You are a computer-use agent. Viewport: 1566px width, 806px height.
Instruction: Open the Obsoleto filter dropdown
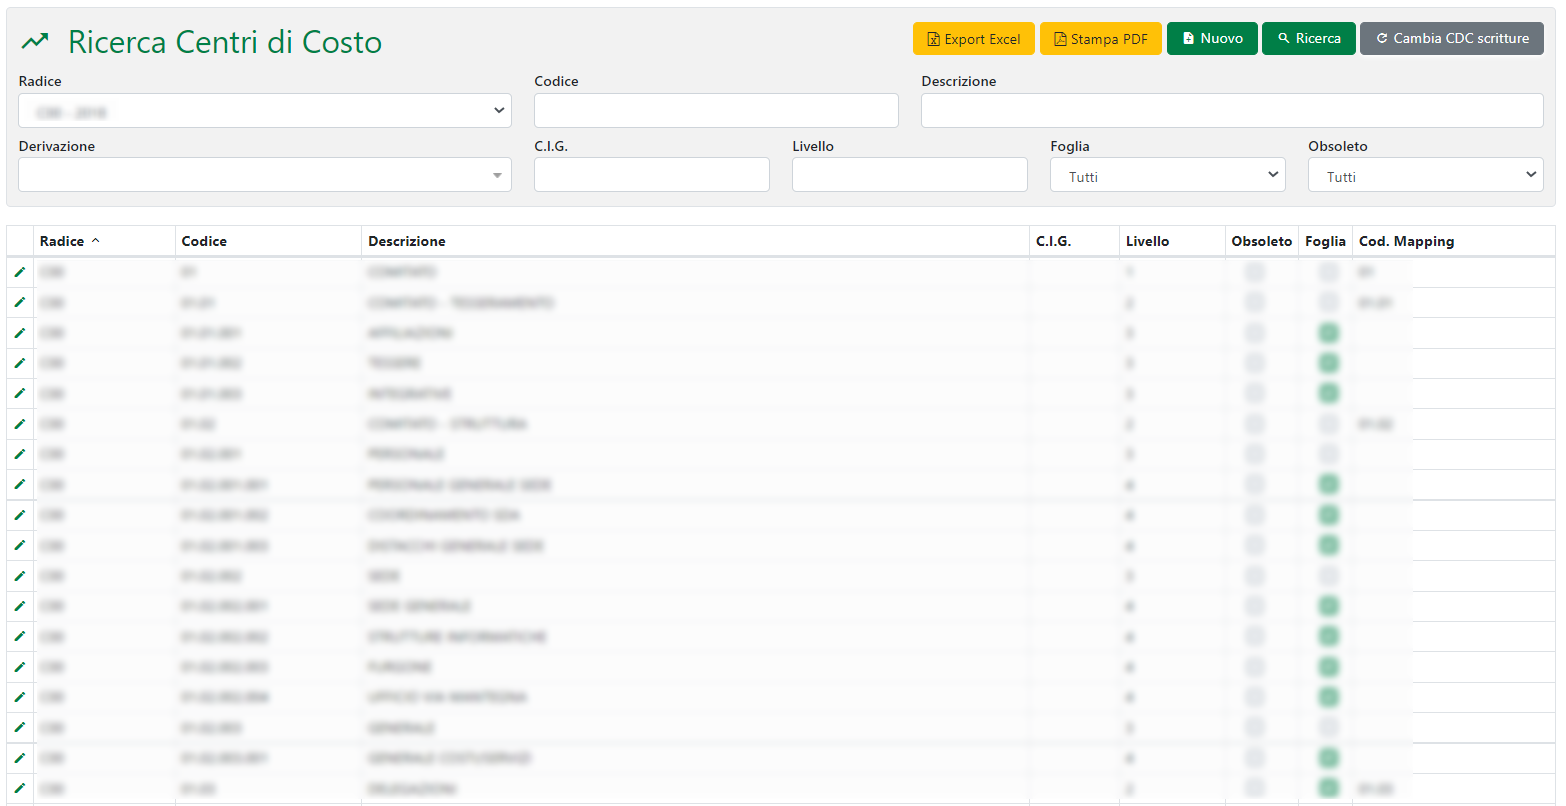click(1425, 175)
